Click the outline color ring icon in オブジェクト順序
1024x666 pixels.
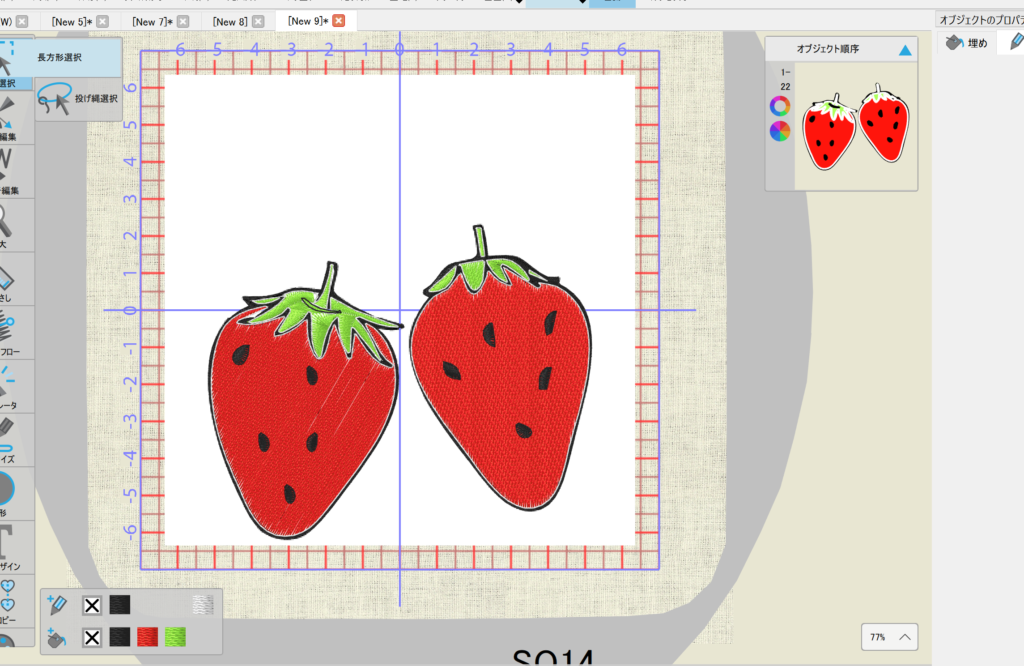780,106
